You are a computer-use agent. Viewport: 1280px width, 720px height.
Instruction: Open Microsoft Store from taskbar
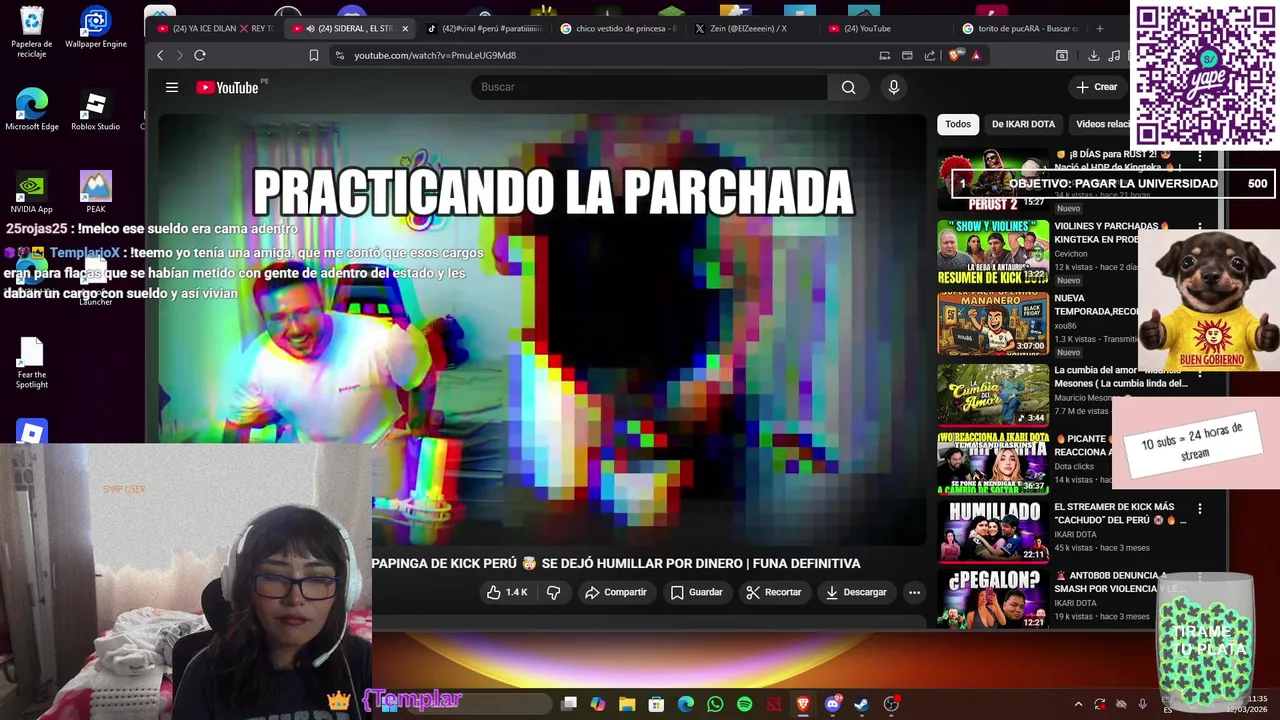coord(656,704)
